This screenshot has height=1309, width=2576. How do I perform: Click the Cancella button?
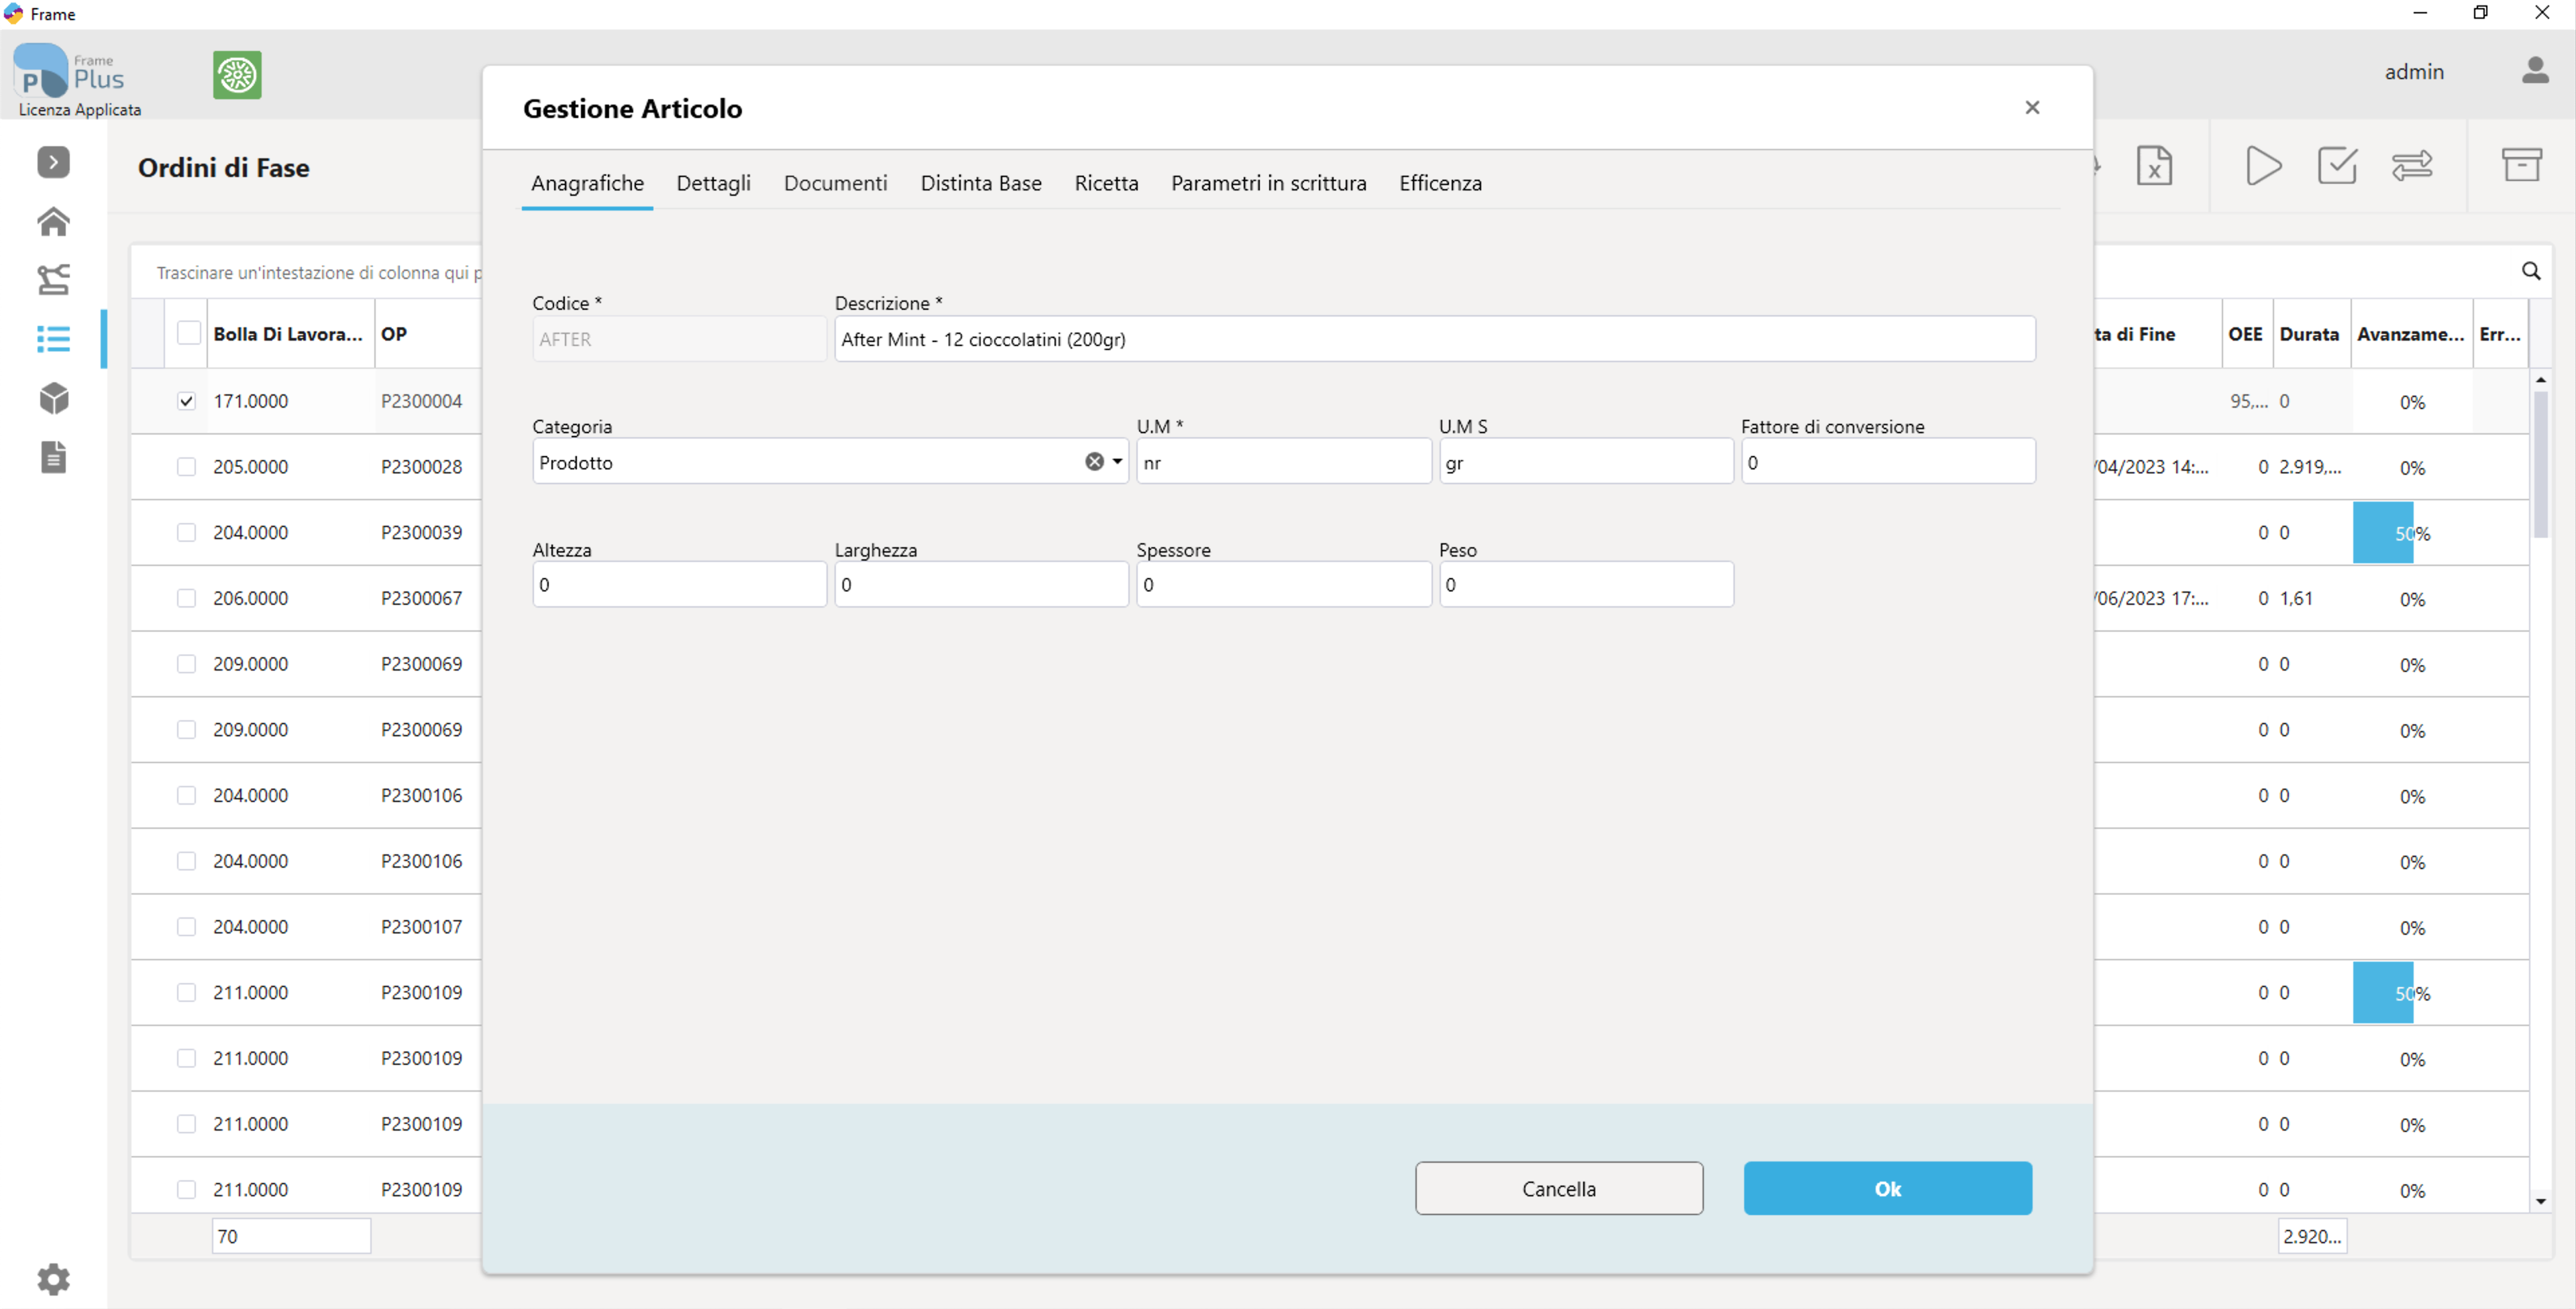coord(1558,1188)
